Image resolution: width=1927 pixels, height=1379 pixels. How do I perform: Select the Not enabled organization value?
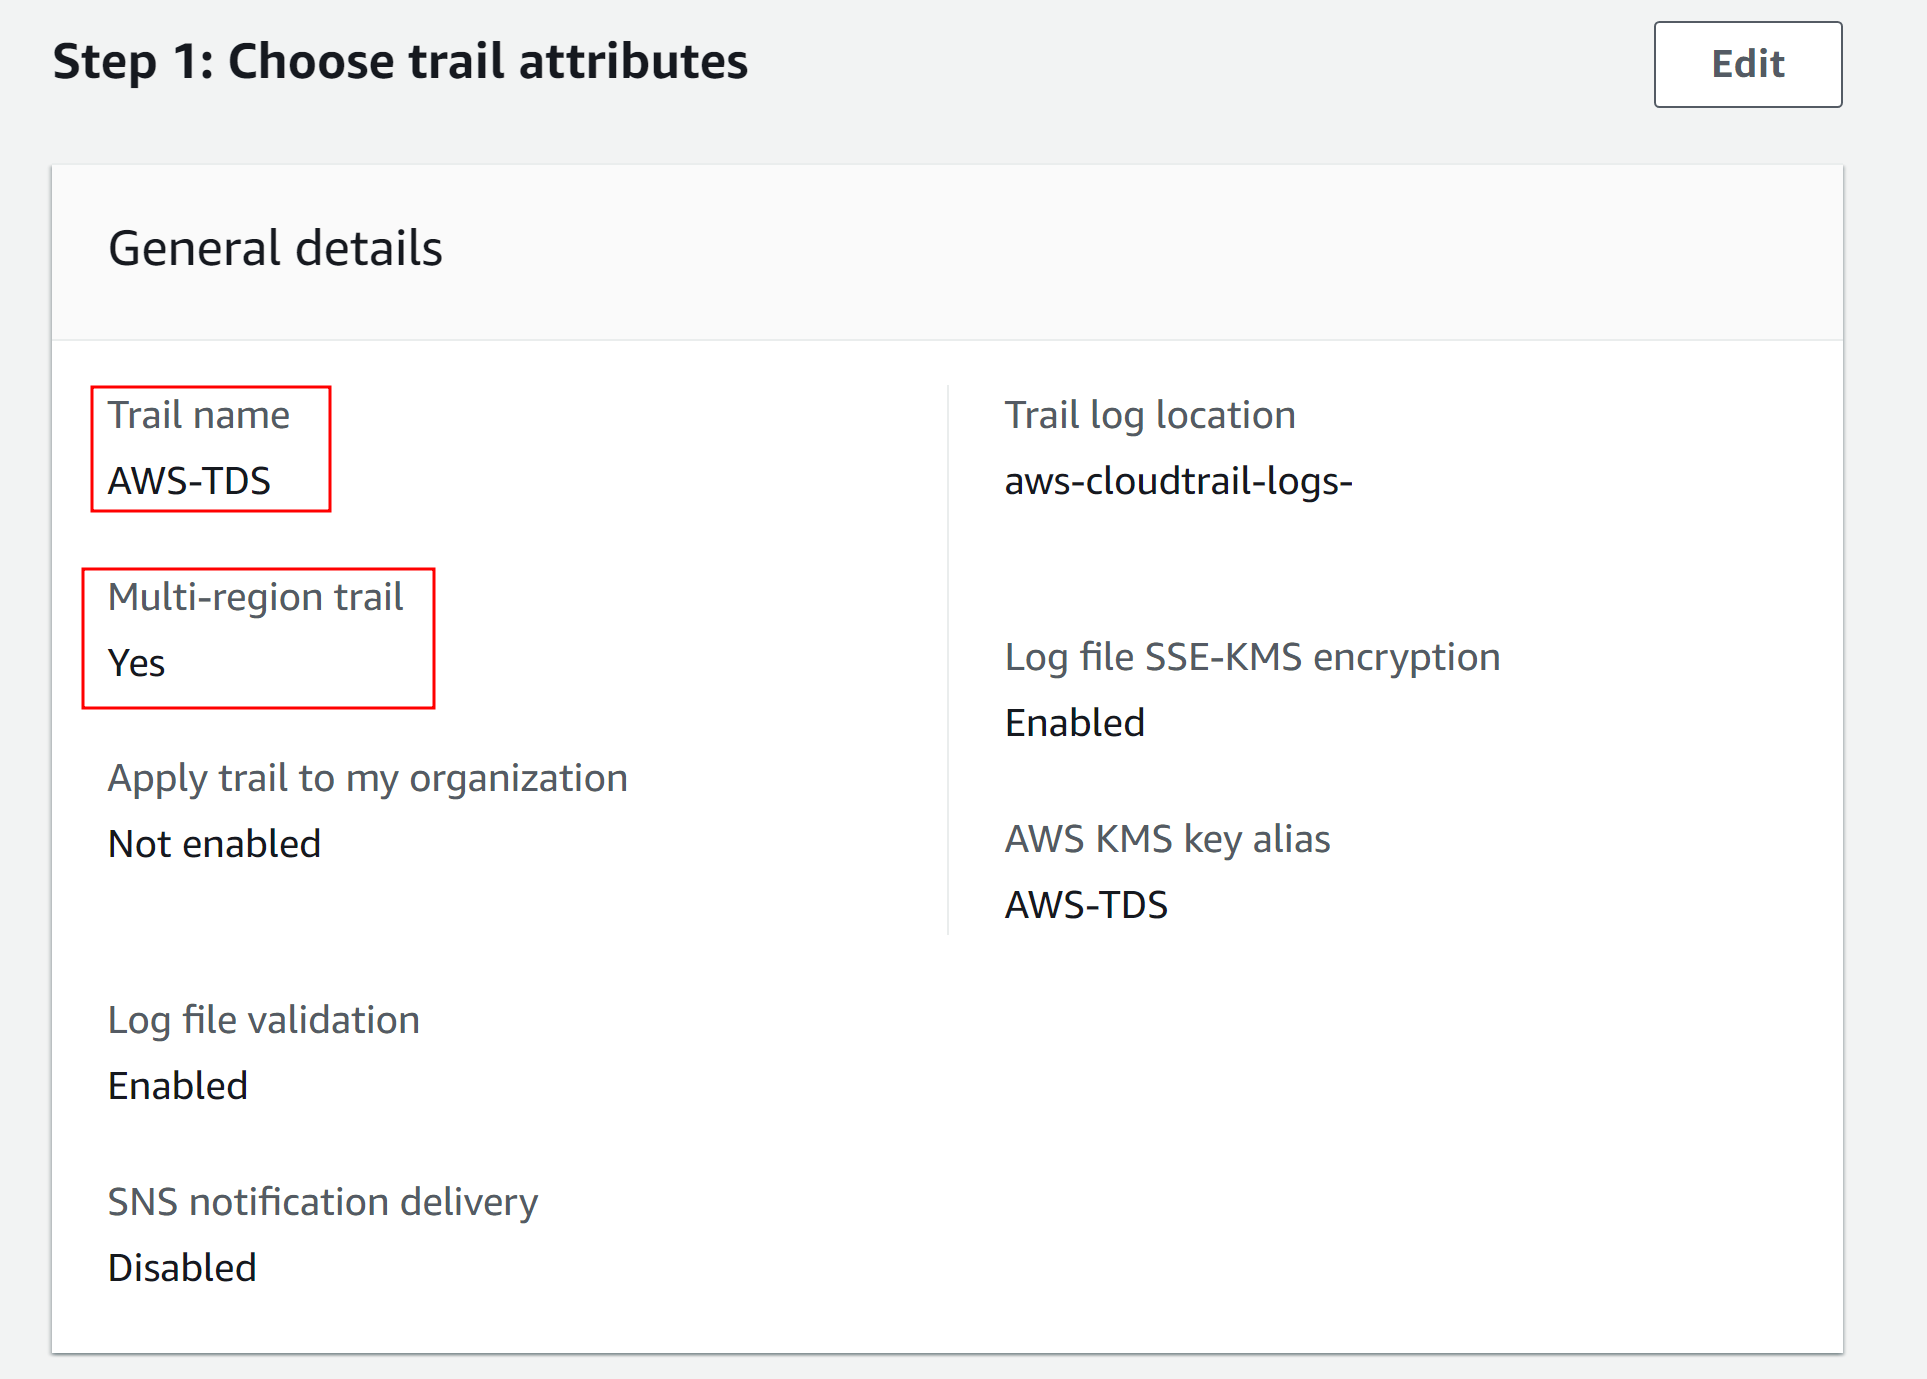[x=214, y=844]
